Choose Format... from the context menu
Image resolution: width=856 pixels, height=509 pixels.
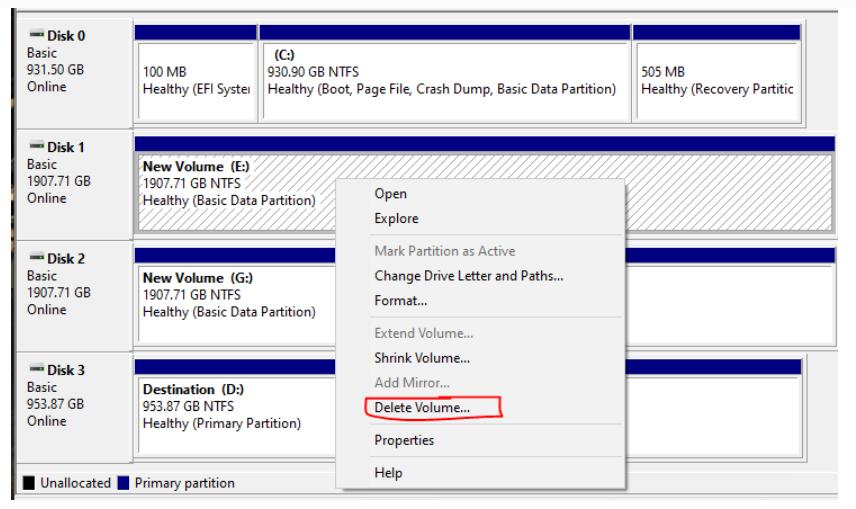point(400,300)
